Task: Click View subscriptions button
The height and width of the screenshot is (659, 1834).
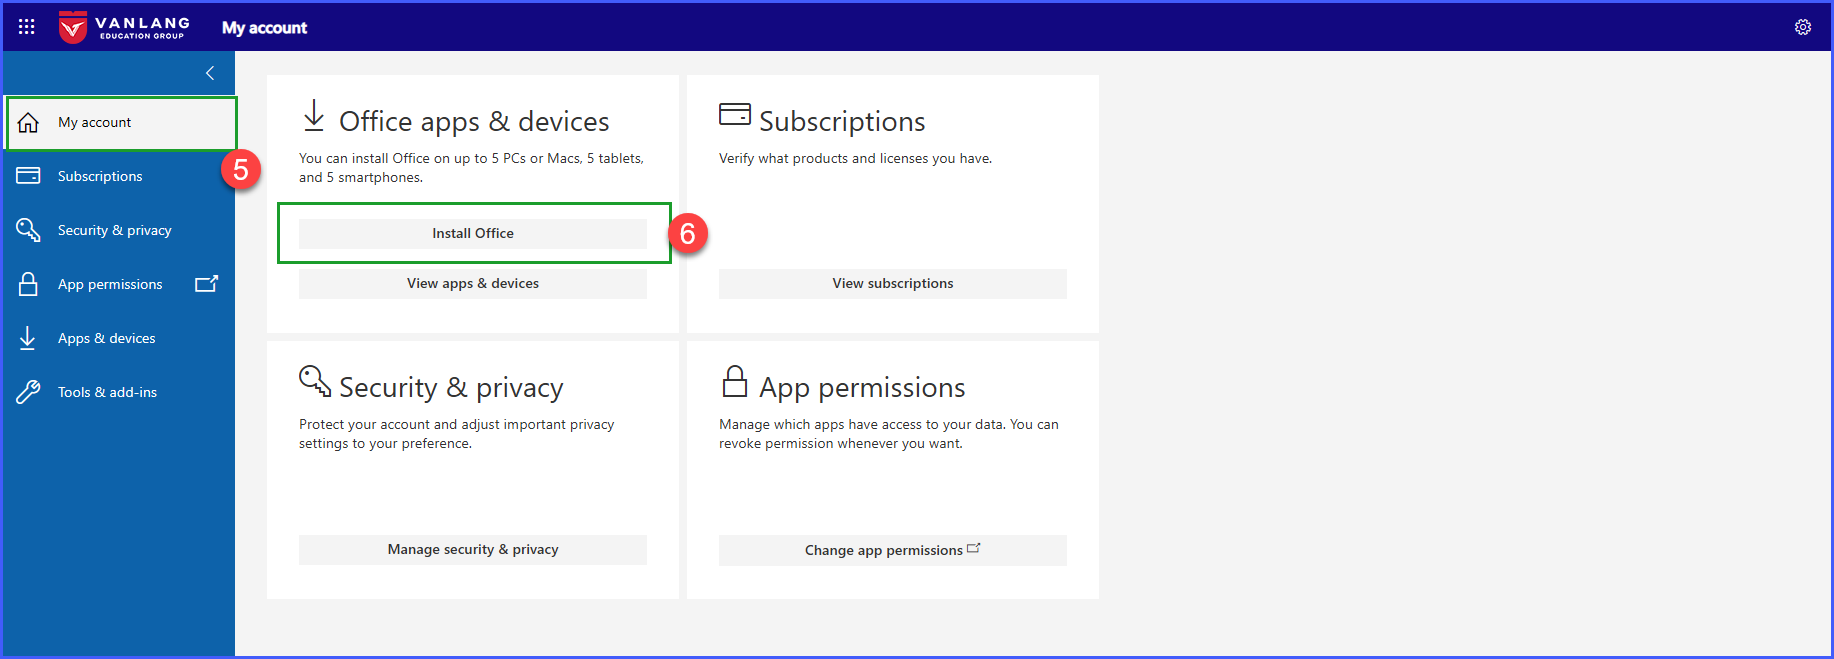Action: [x=893, y=283]
